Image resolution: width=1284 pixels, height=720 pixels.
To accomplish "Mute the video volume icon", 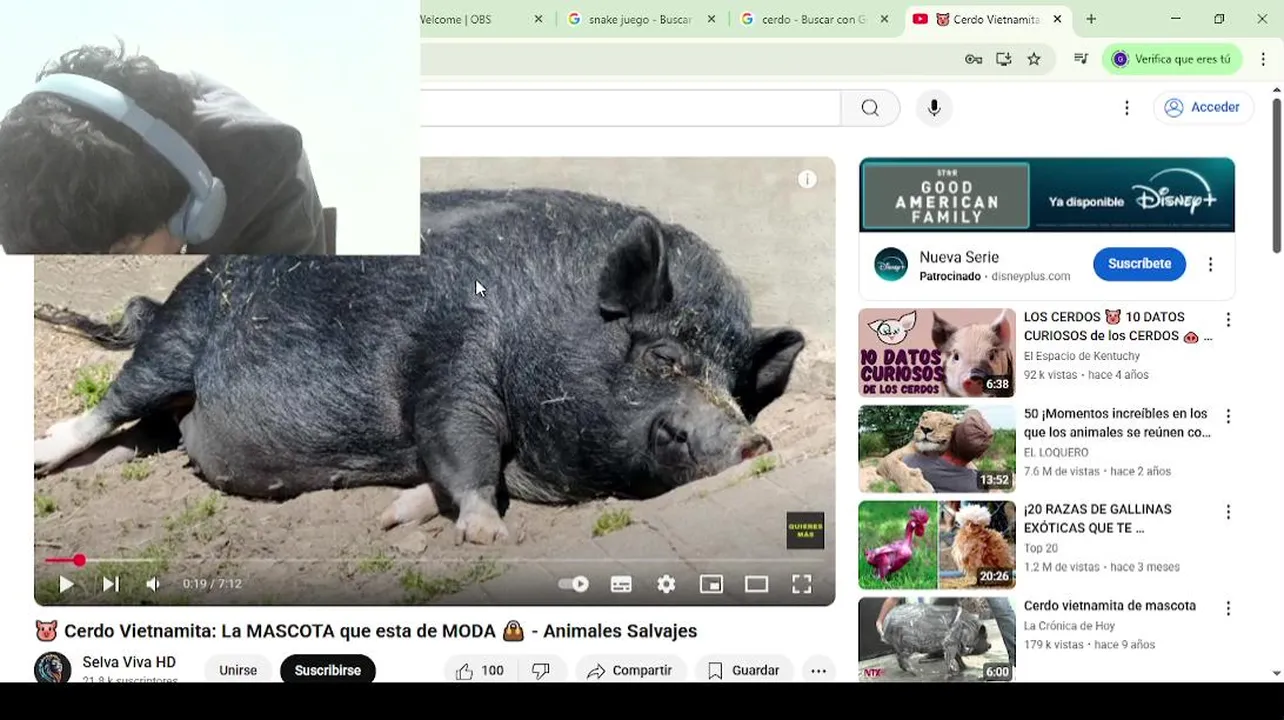I will point(153,584).
